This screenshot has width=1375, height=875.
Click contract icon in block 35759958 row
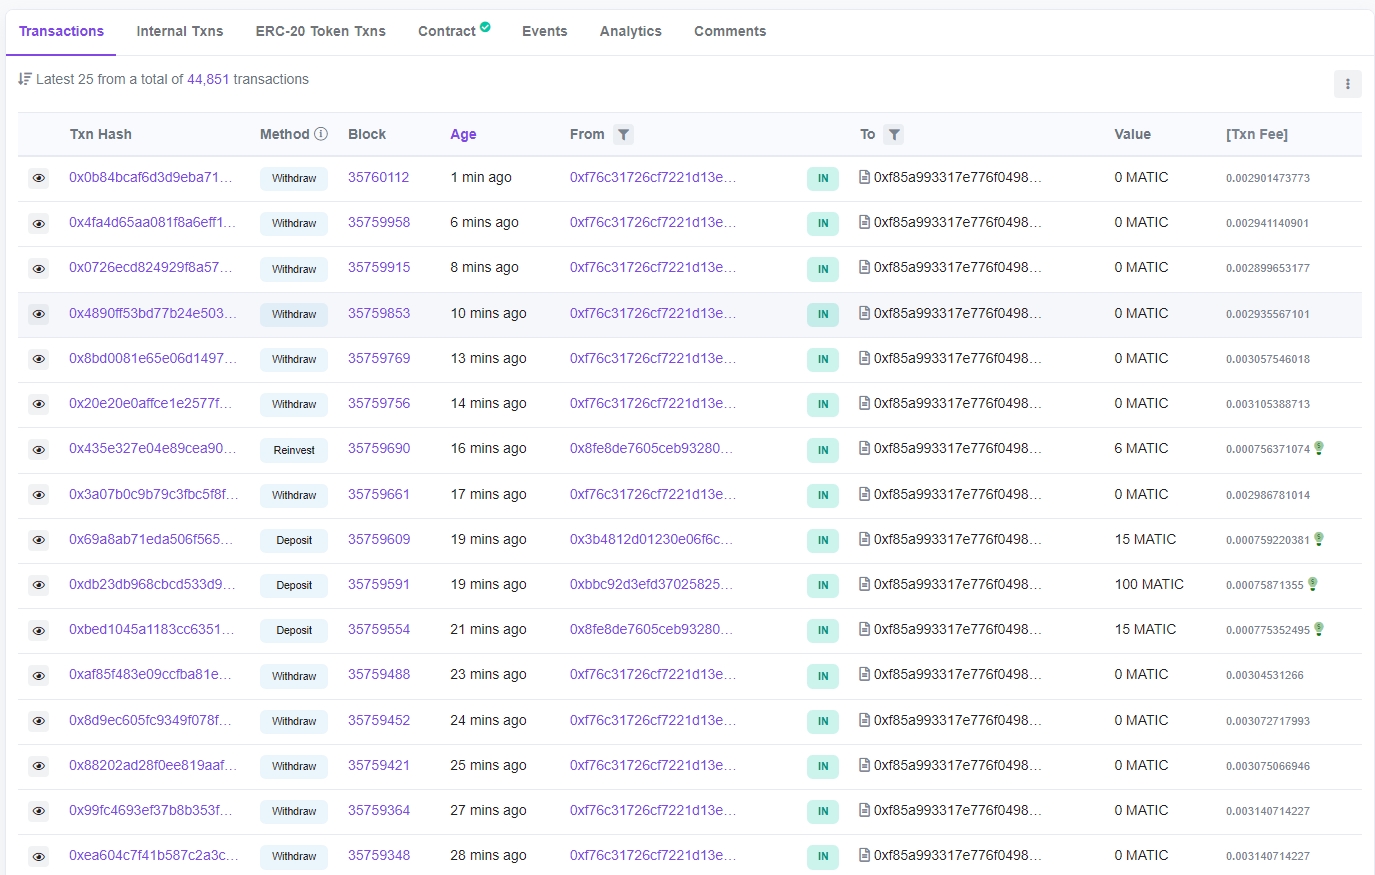864,222
